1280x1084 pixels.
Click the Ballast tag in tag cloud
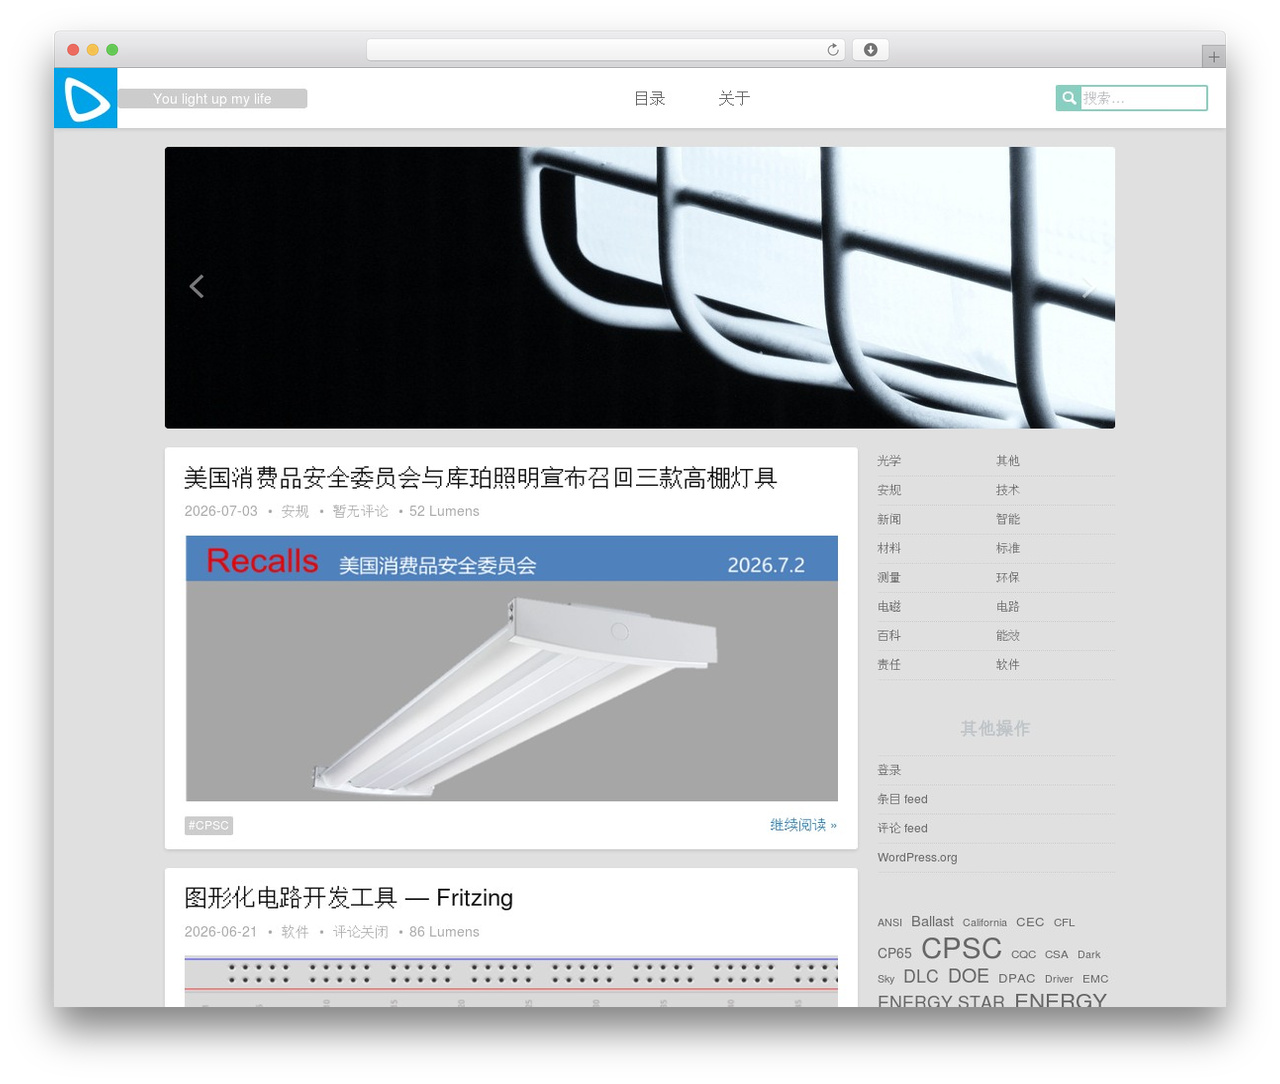click(932, 921)
